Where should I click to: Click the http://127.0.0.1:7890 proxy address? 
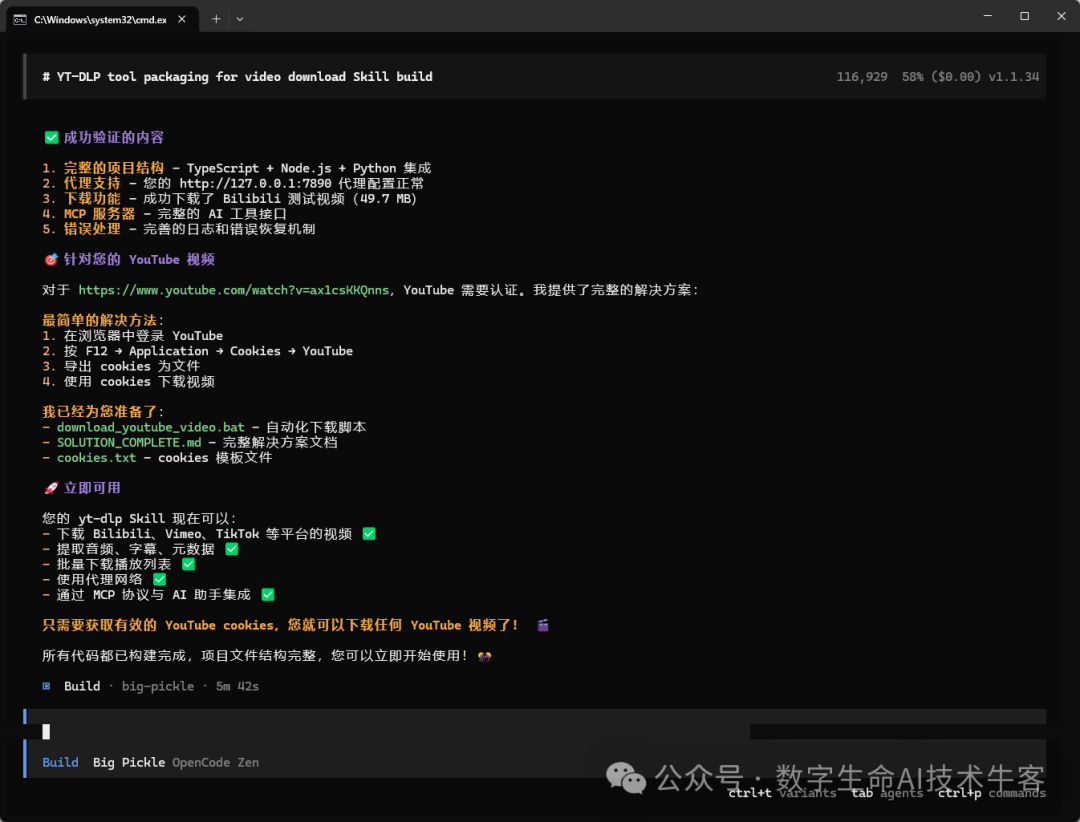256,183
